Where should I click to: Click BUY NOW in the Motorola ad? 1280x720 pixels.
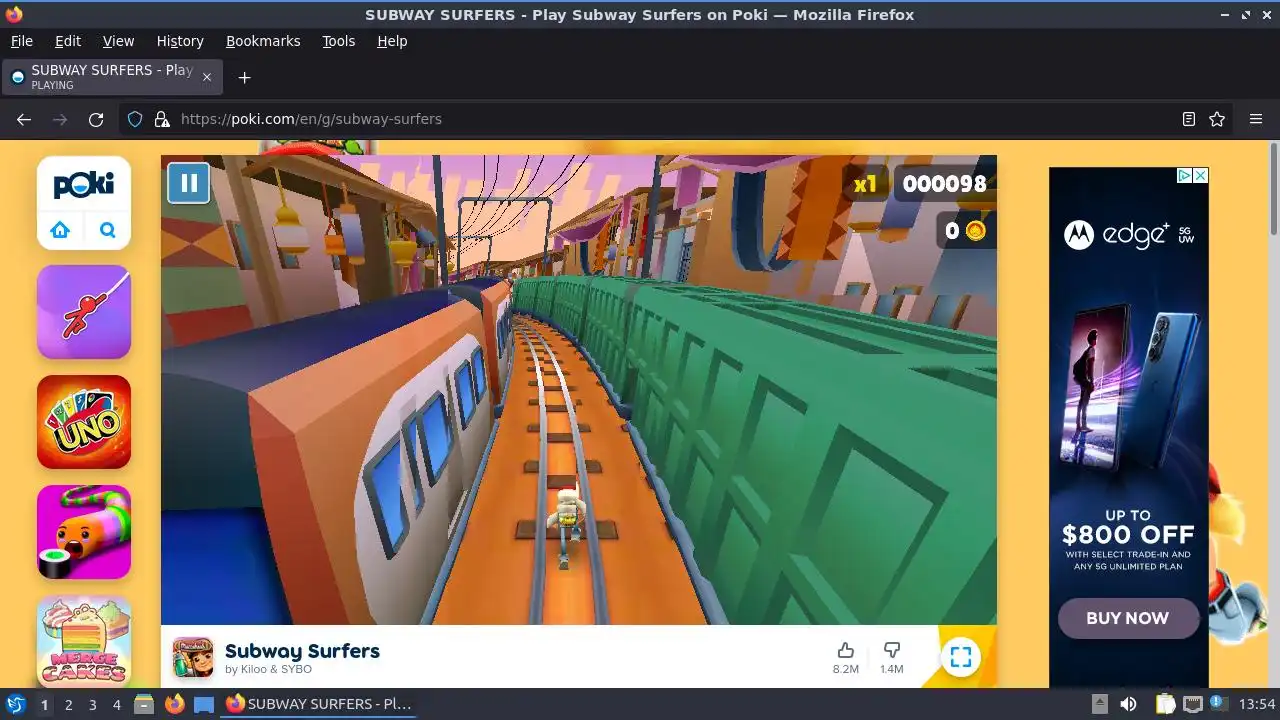[x=1128, y=618]
